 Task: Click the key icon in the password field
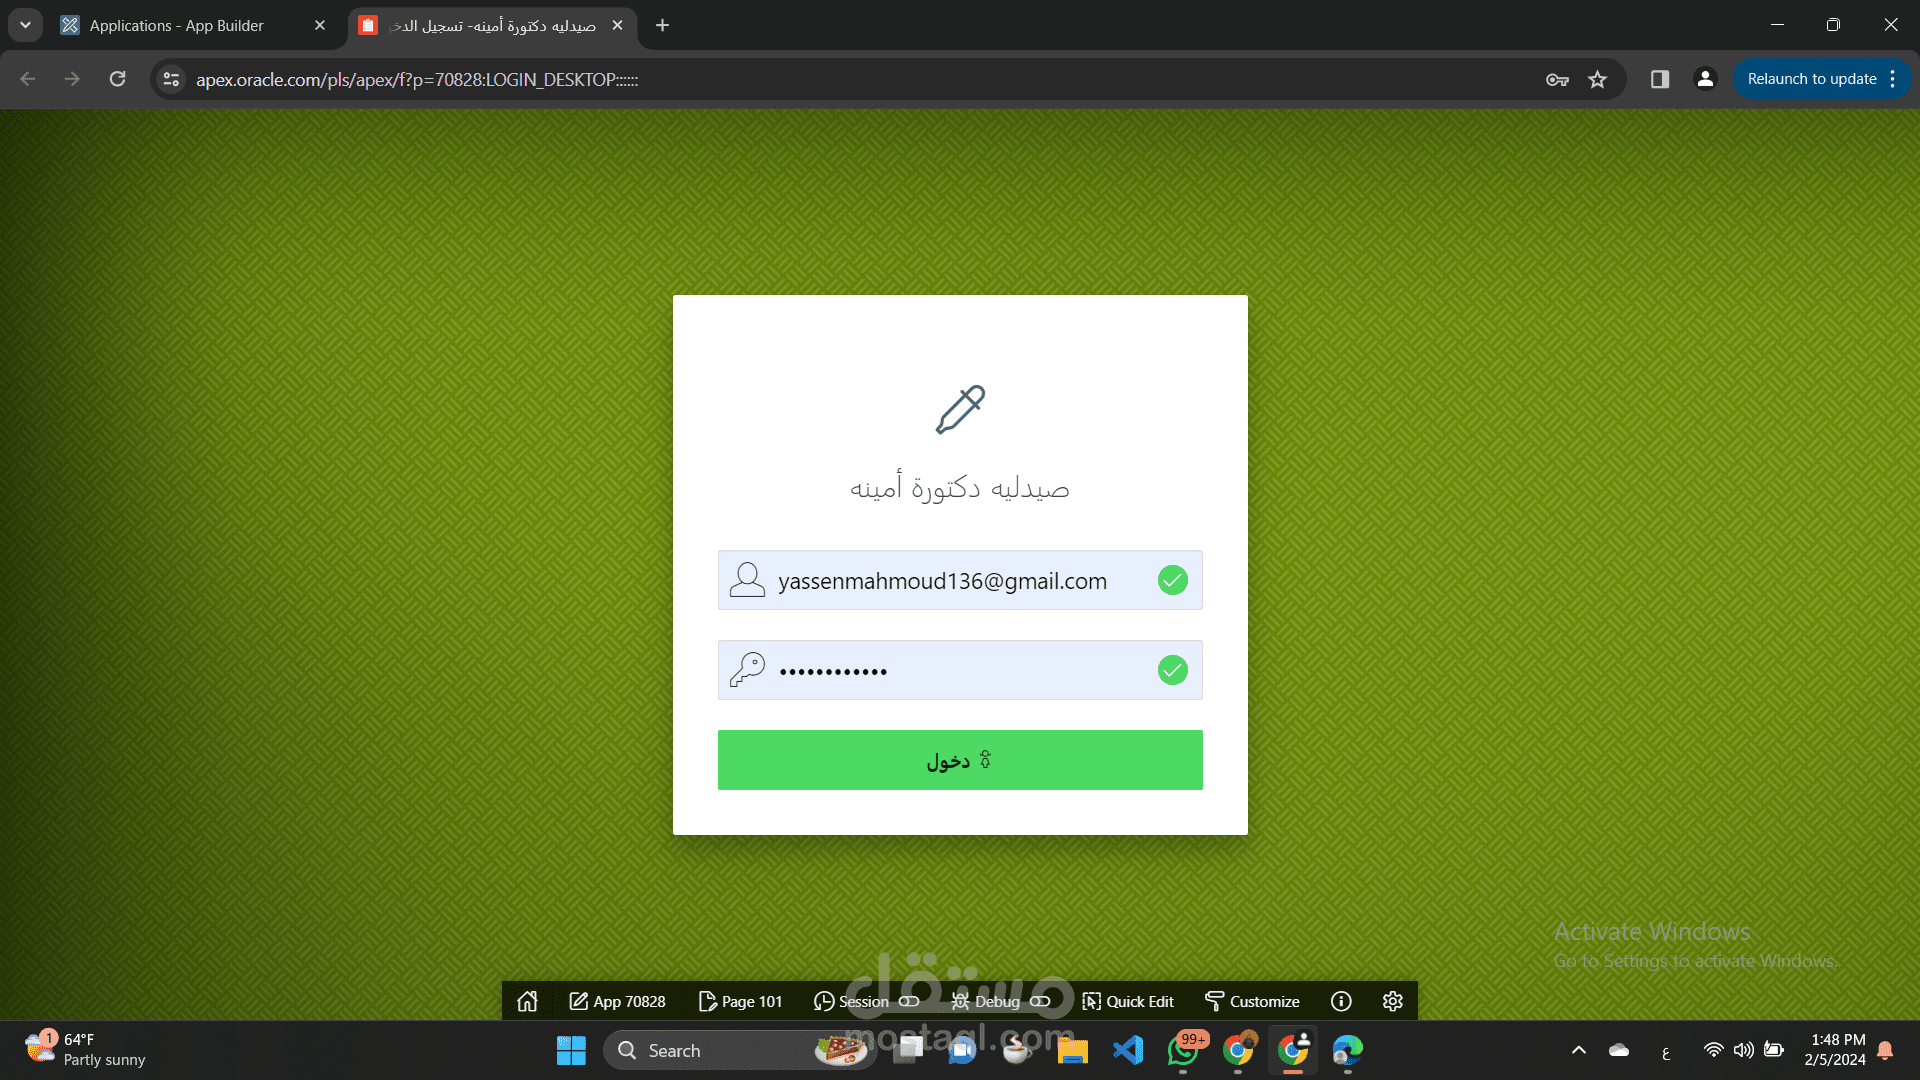click(747, 670)
